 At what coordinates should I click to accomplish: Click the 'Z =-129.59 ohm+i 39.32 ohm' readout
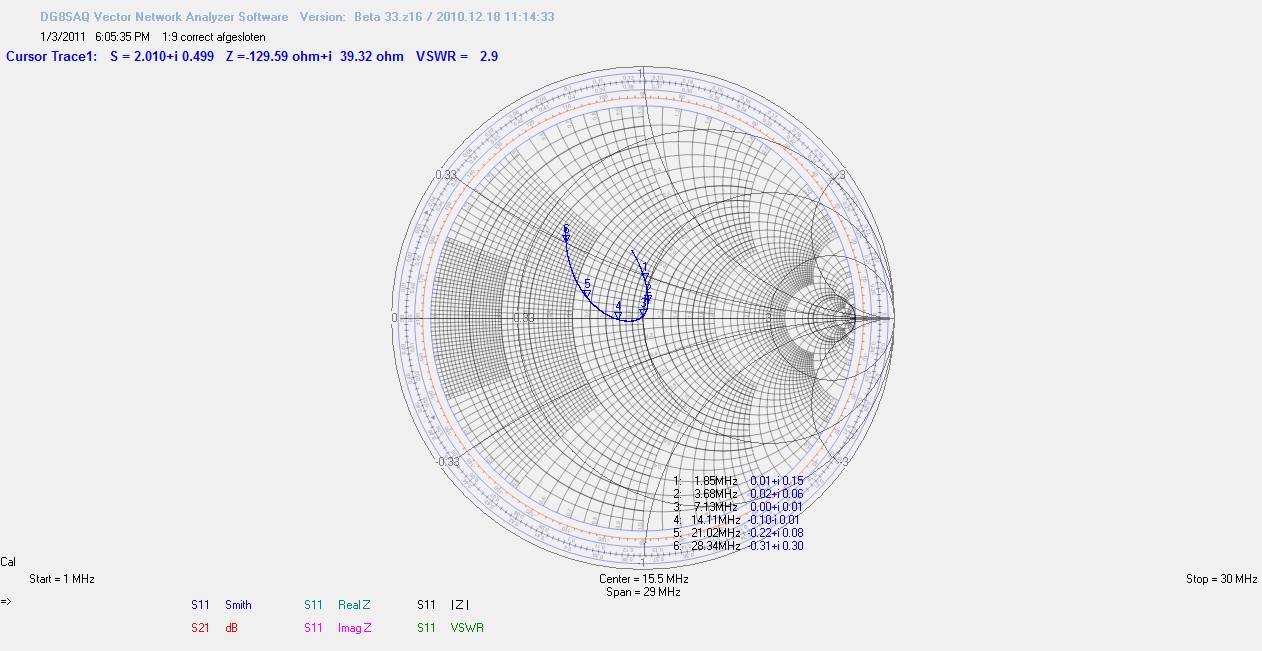click(315, 56)
